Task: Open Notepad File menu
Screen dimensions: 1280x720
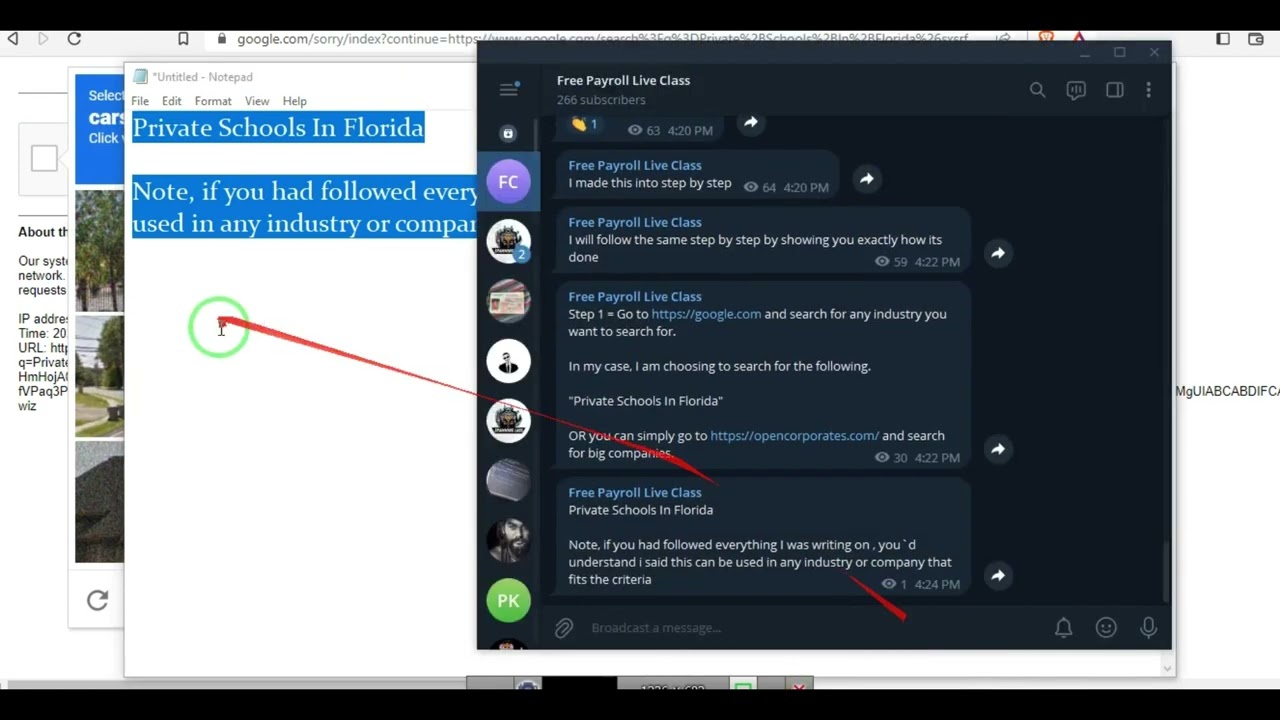Action: 140,101
